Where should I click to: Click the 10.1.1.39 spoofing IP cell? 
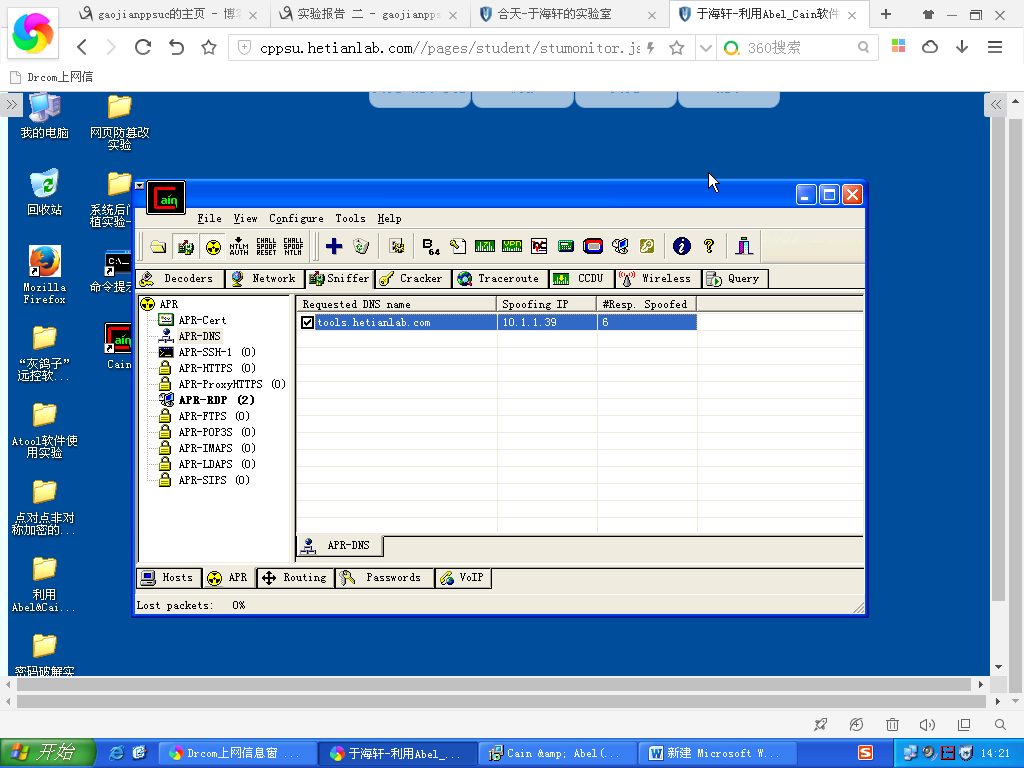547,323
